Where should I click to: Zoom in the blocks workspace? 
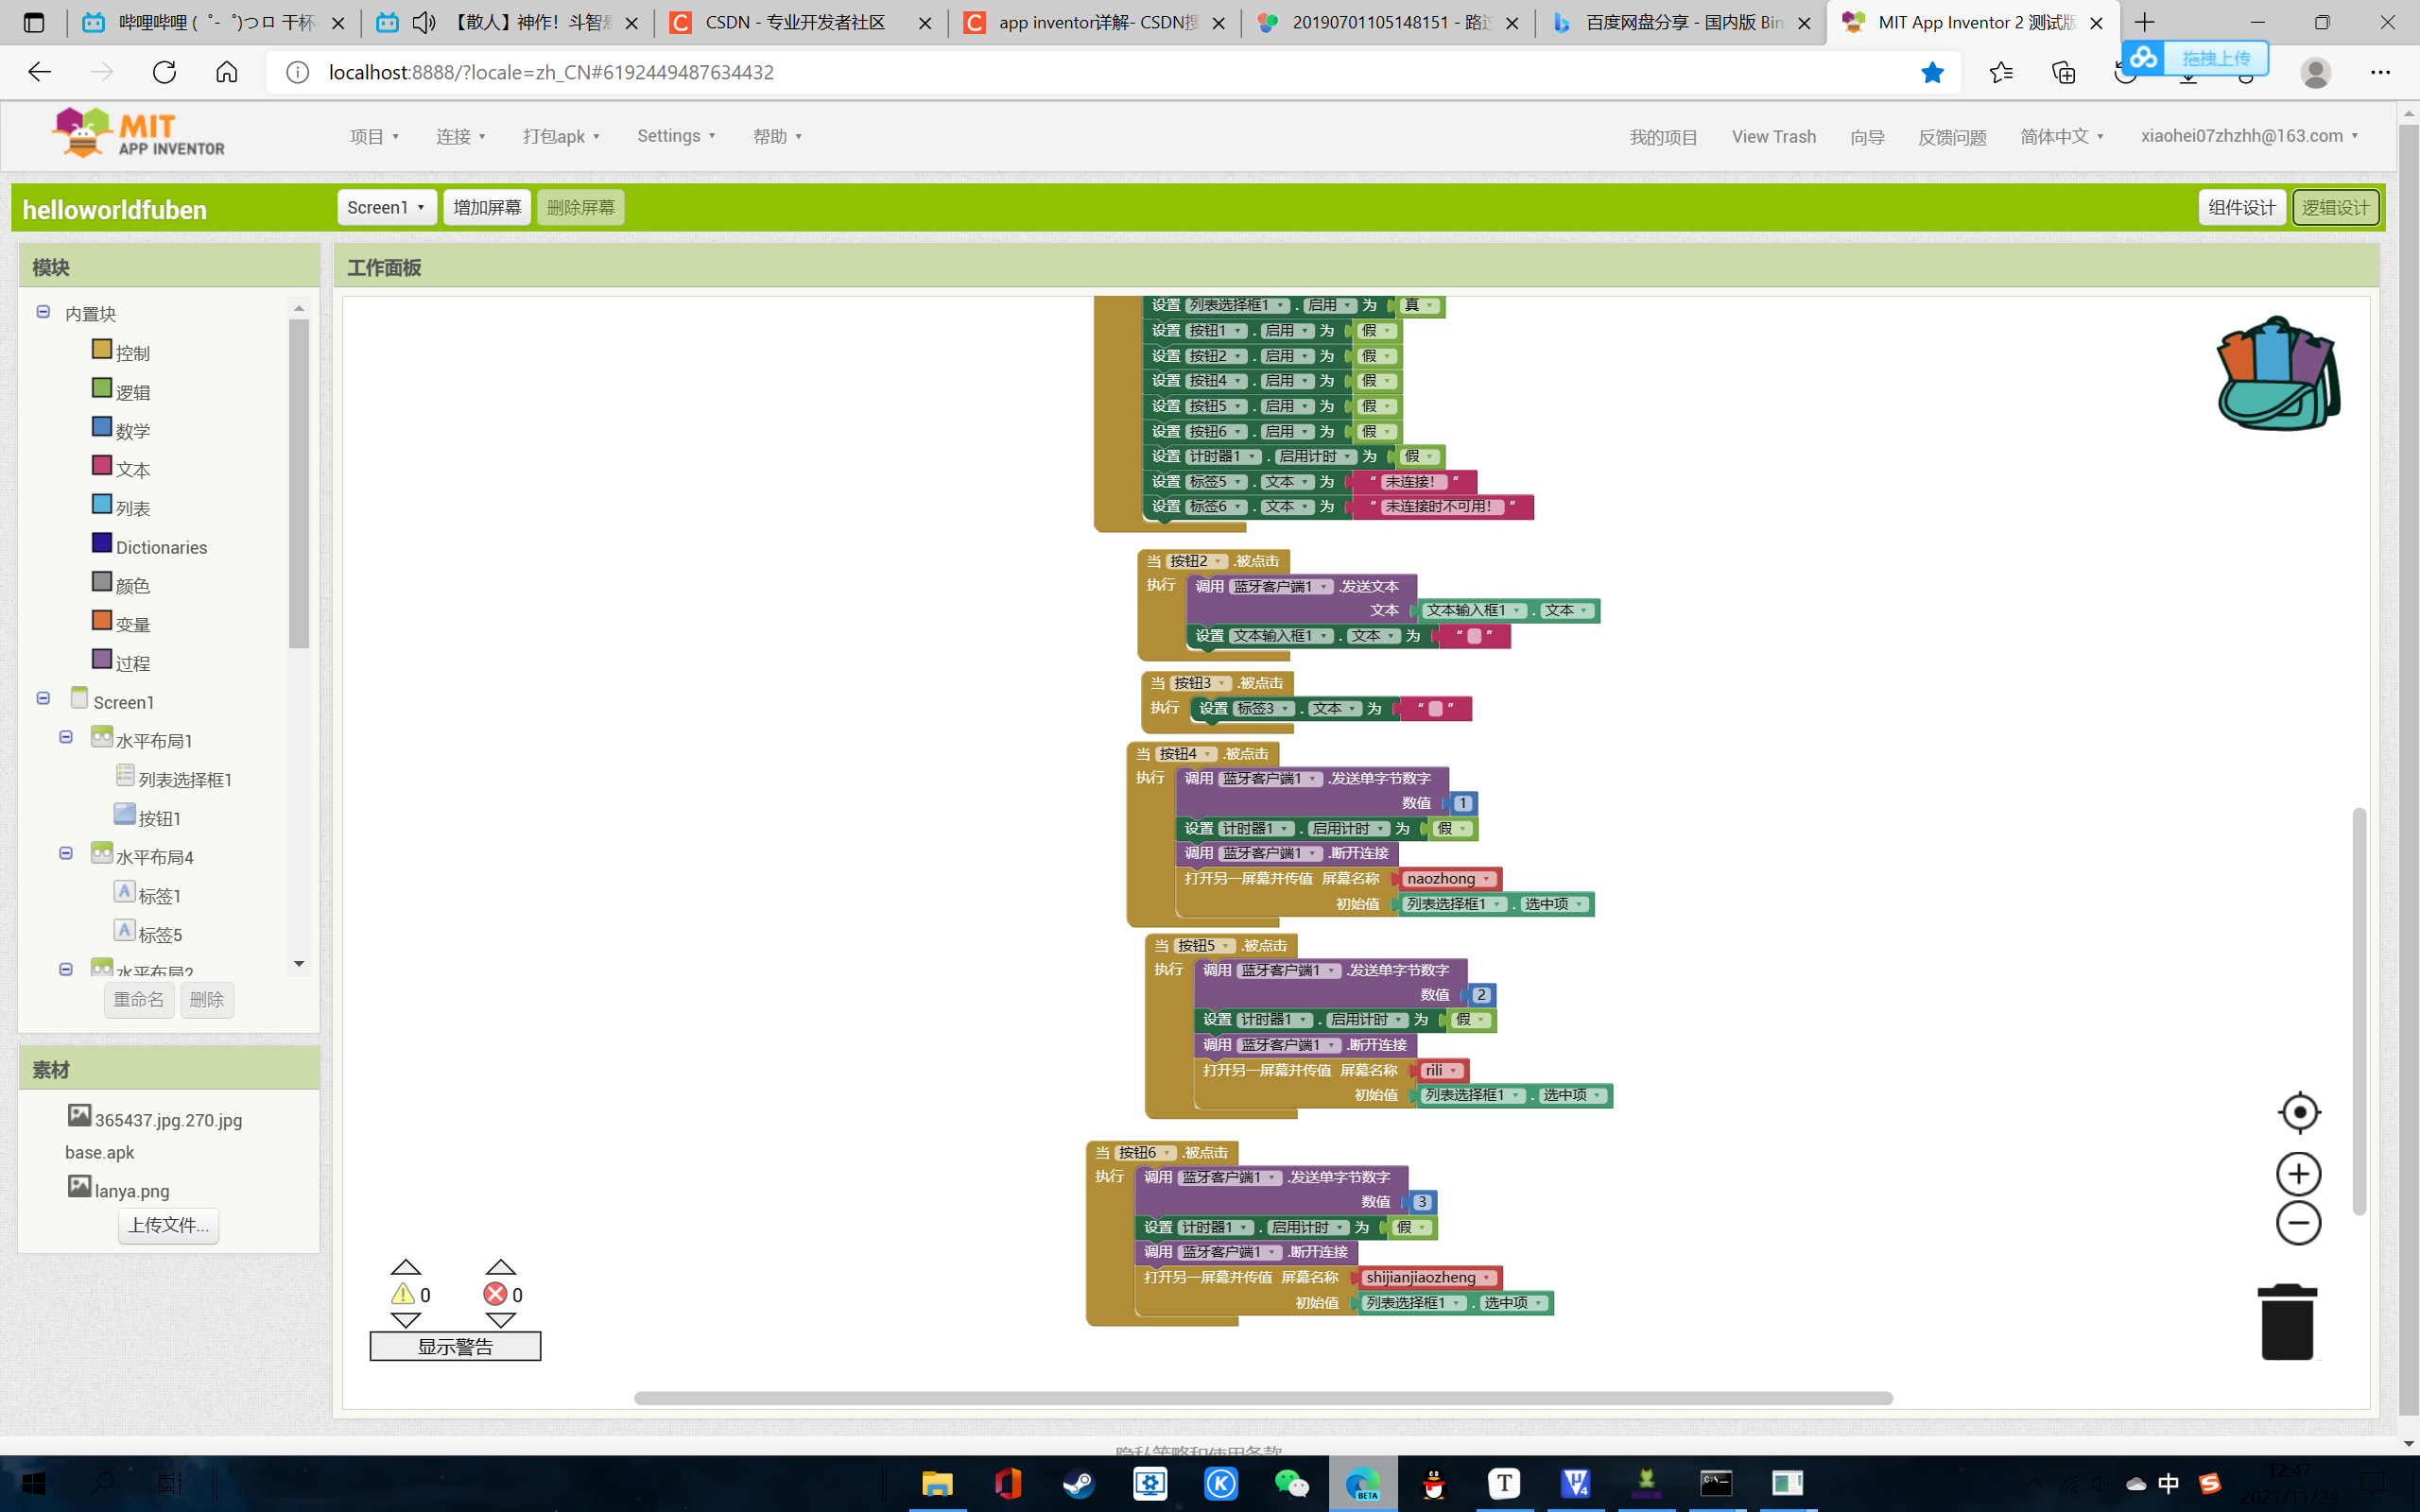pos(2298,1174)
